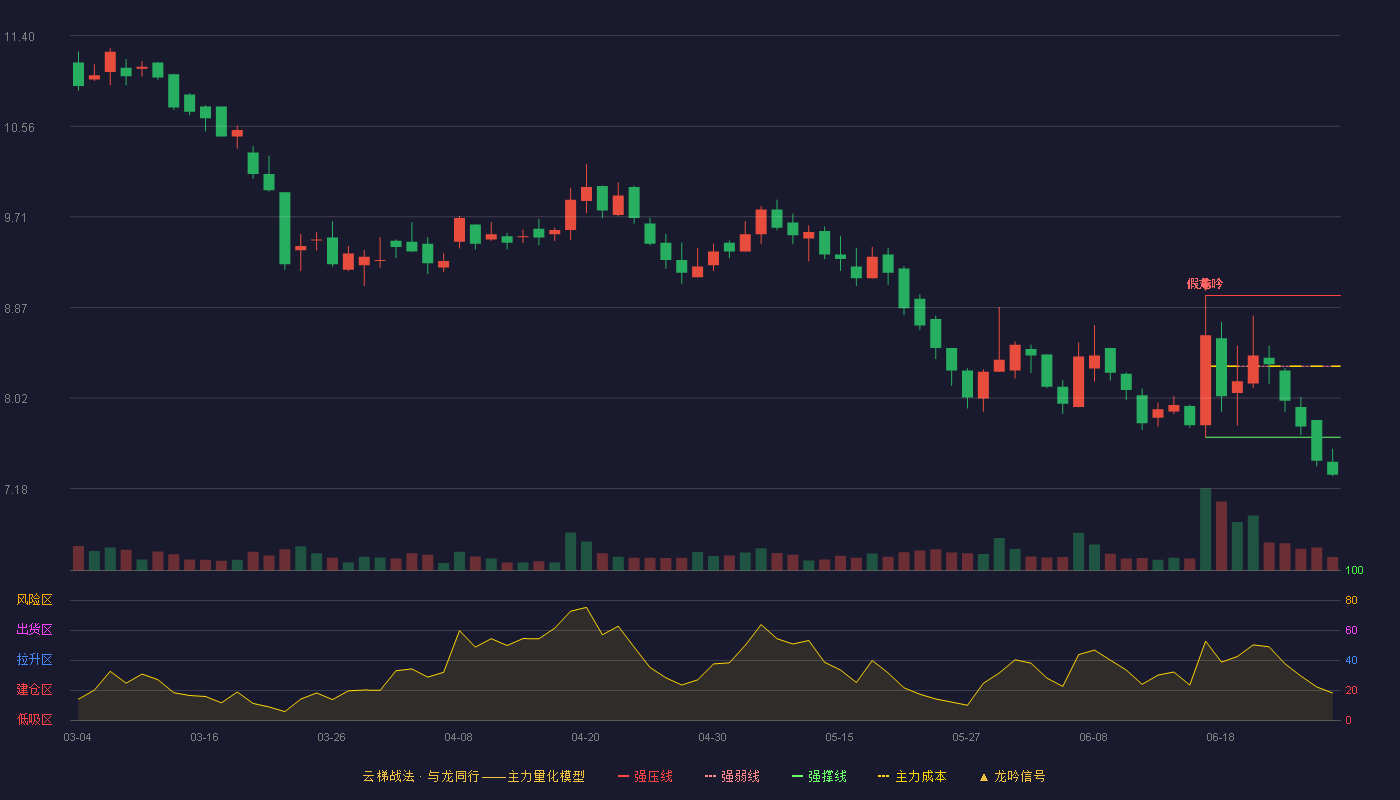Toggle the 强弱线 legend series

(732, 776)
